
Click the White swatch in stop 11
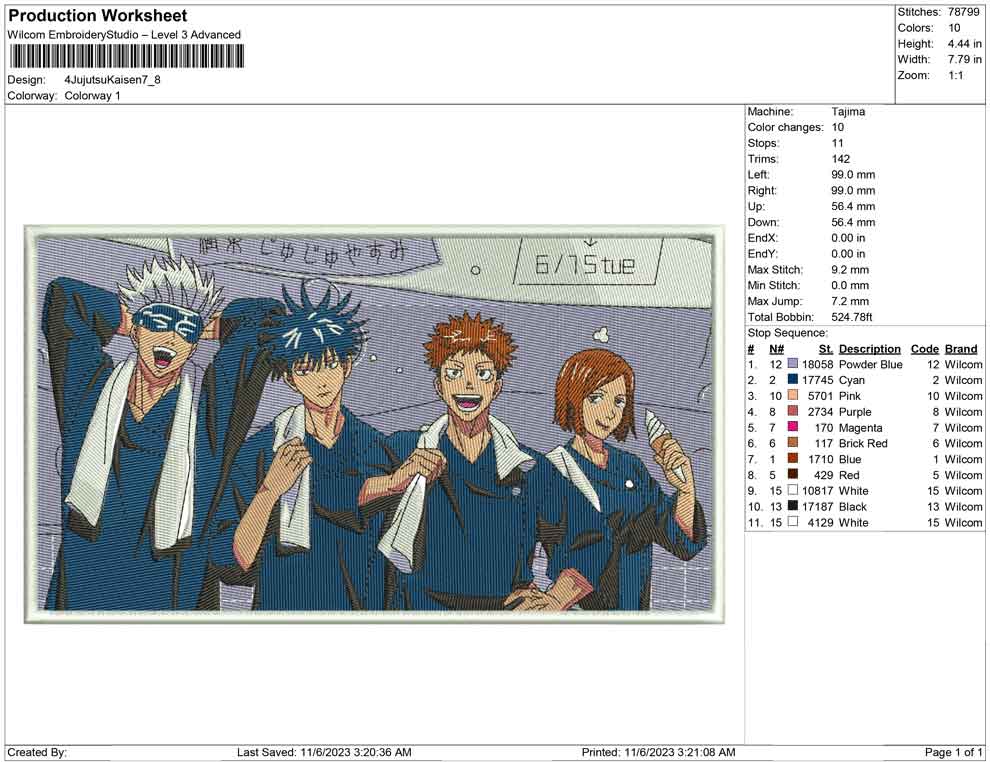click(792, 522)
